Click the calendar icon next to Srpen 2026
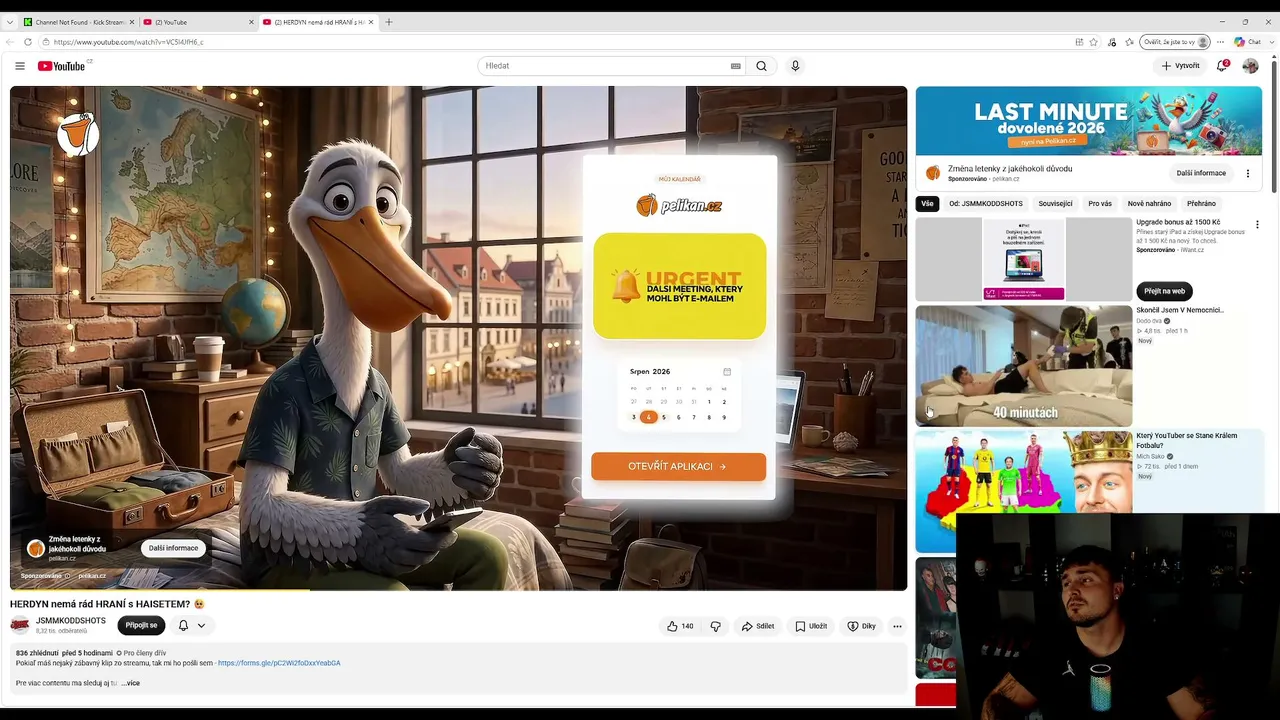This screenshot has height=720, width=1280. (727, 372)
